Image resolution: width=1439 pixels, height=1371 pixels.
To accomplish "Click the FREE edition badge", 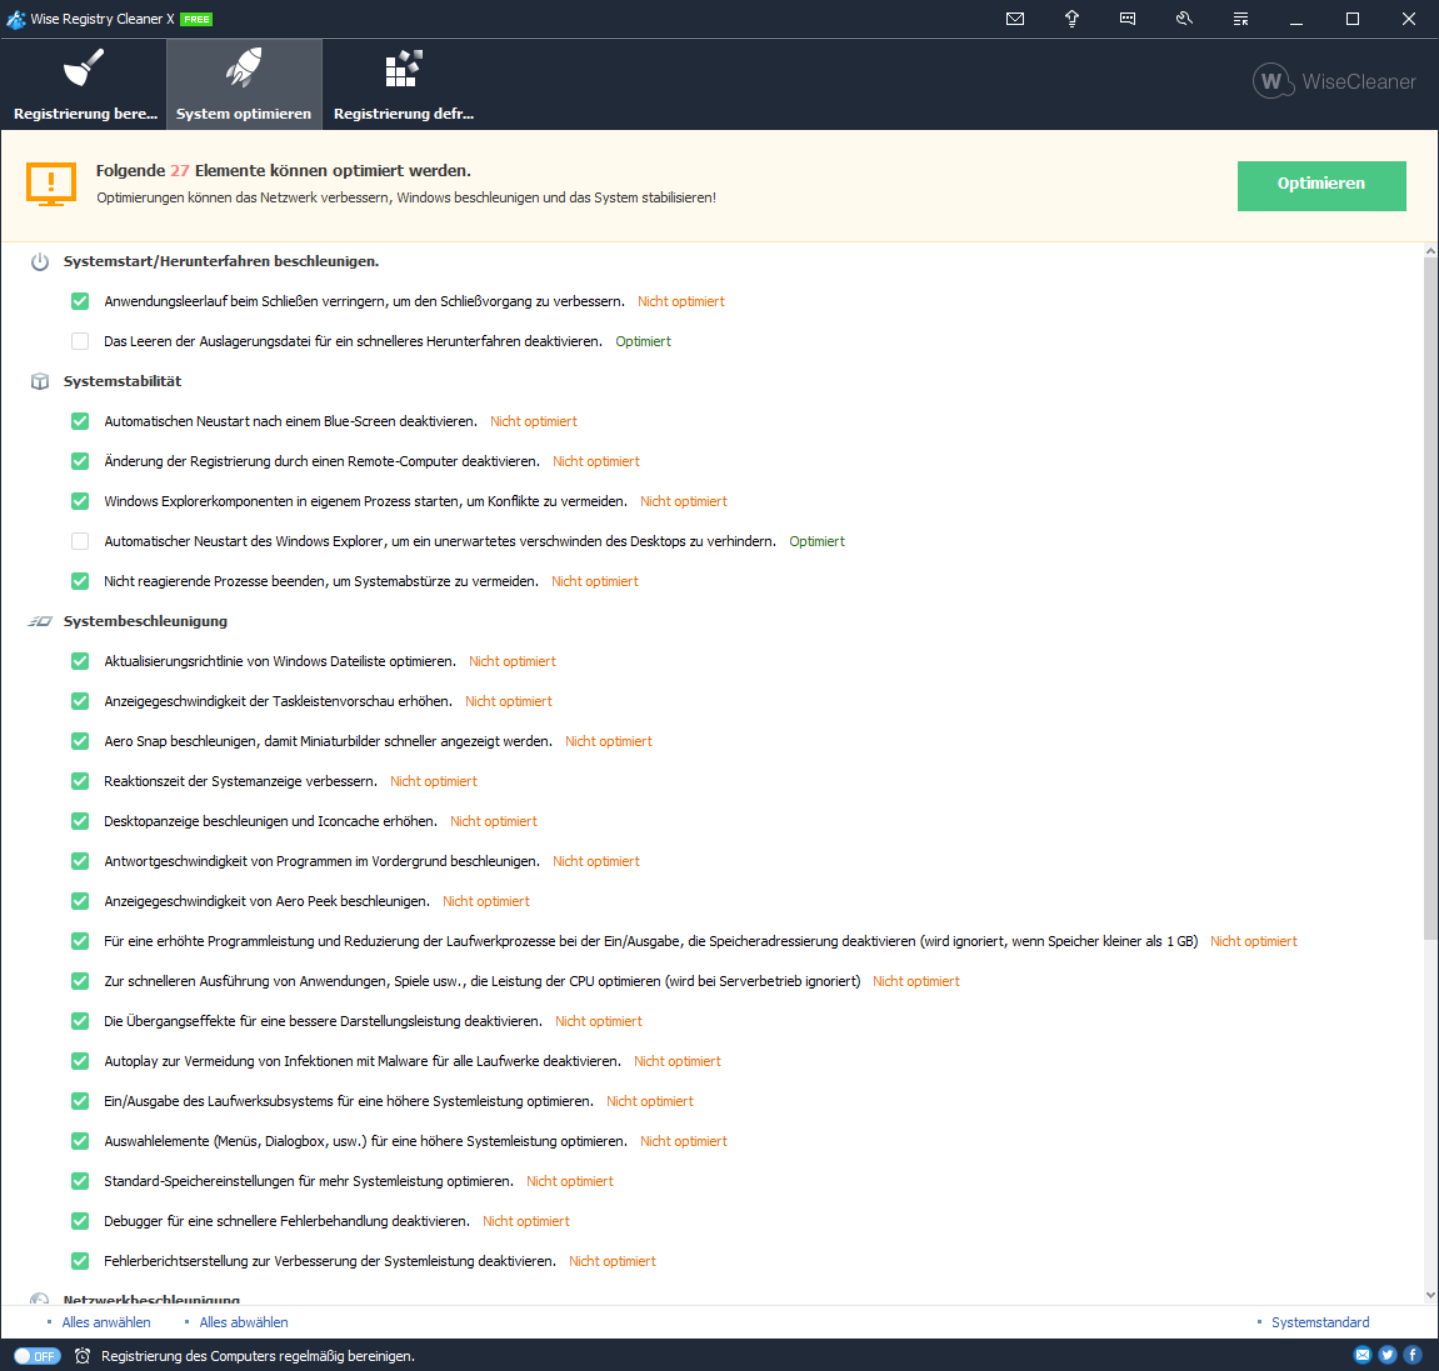I will tap(196, 19).
